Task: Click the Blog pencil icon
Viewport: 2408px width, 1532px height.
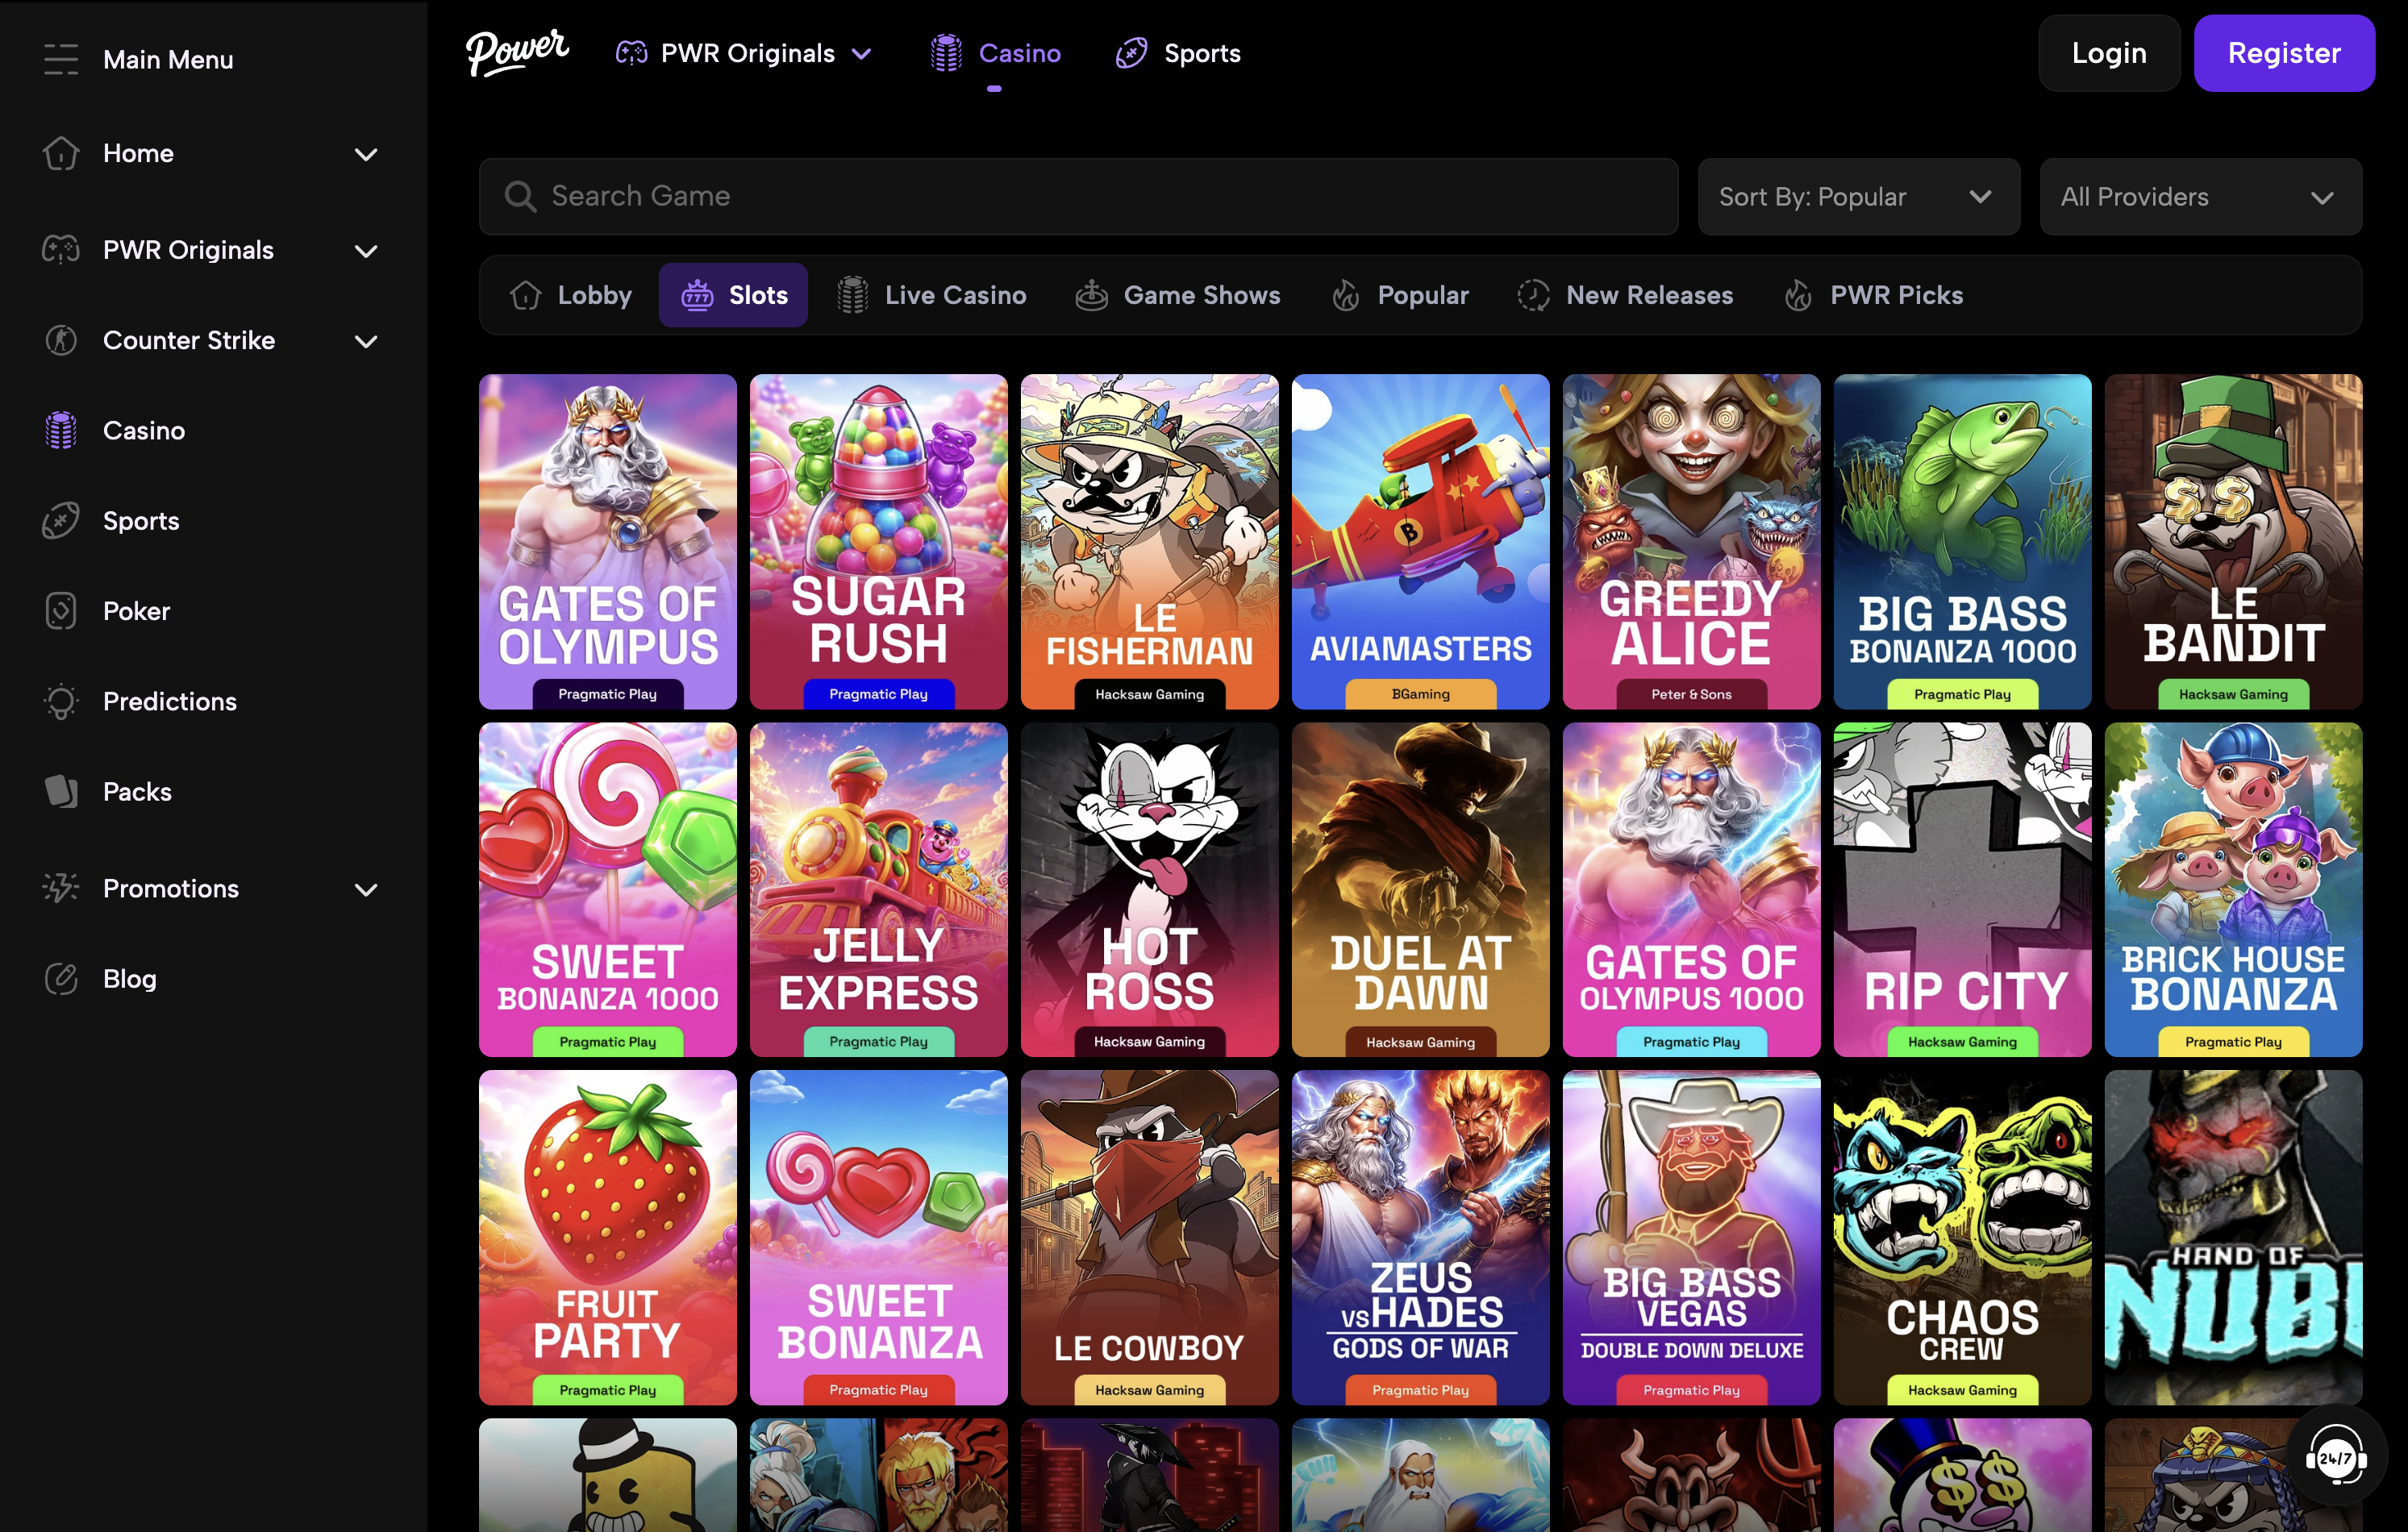Action: 61,978
